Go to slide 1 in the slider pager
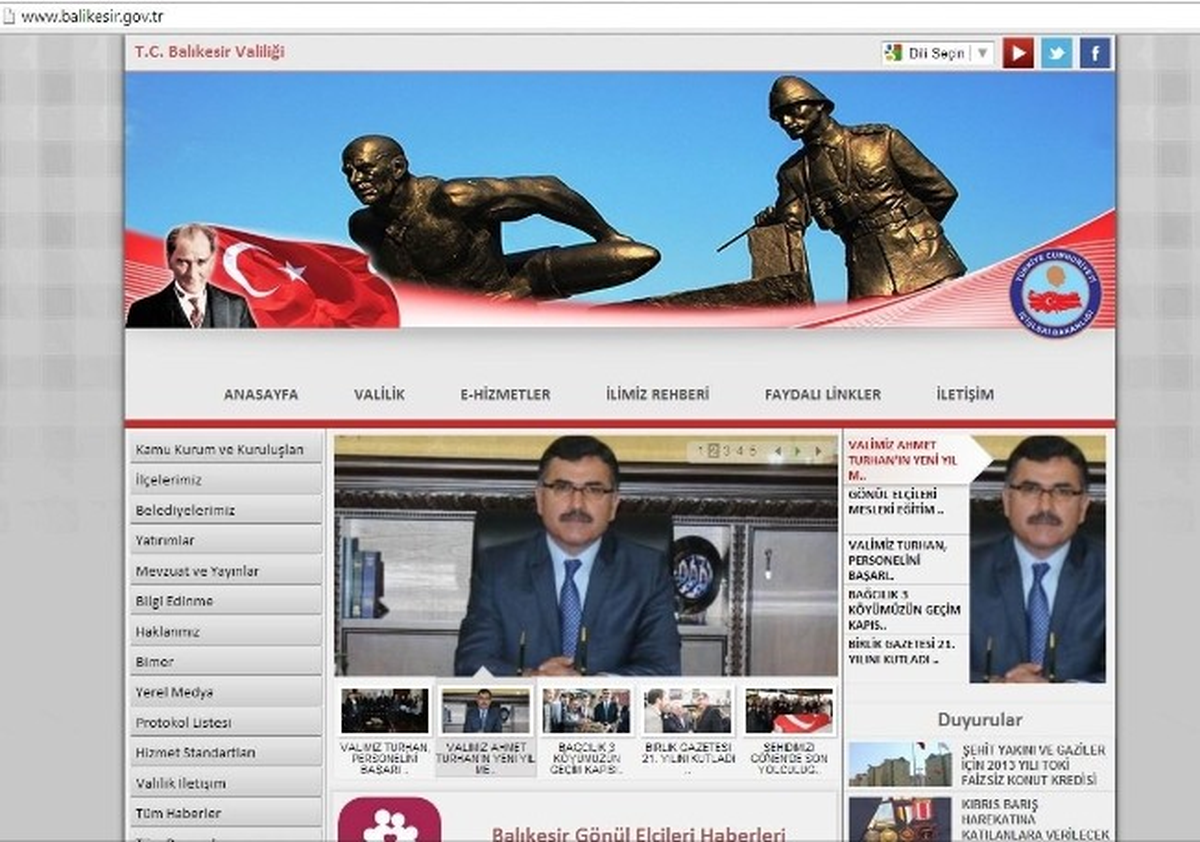The height and width of the screenshot is (842, 1200). click(702, 451)
